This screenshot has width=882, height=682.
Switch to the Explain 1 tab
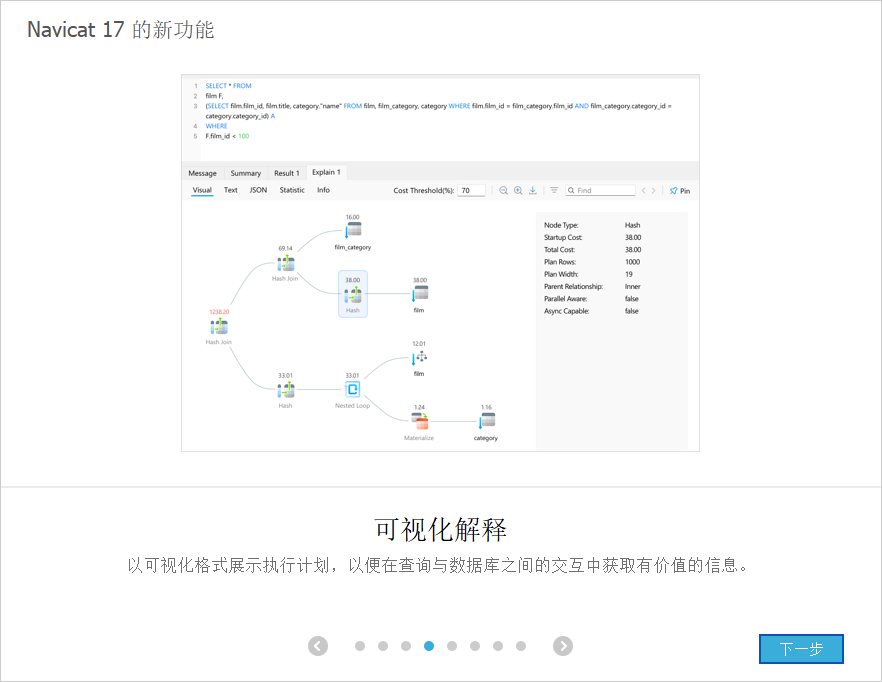pyautogui.click(x=326, y=172)
